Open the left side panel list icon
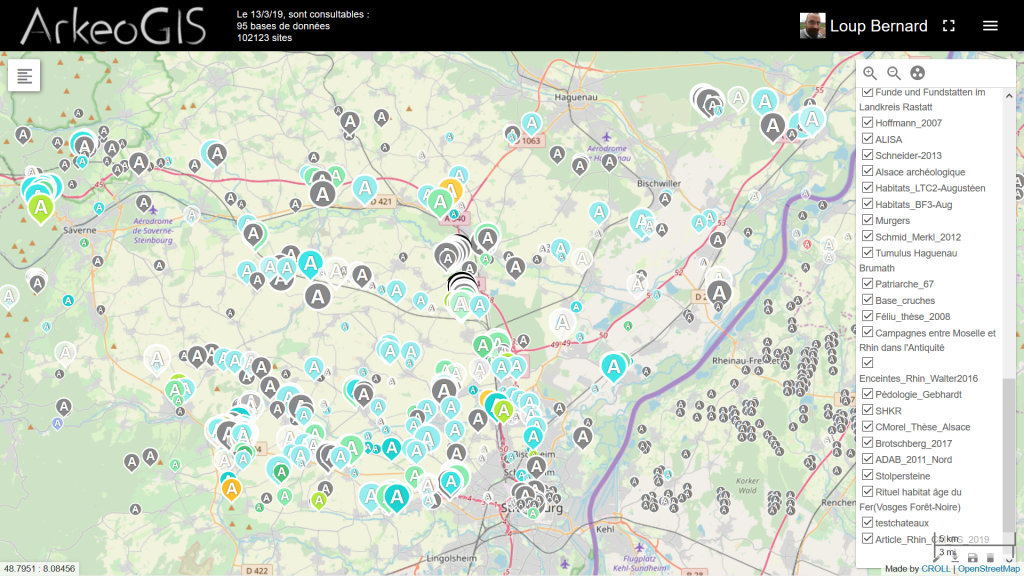Screen dimensions: 1024x576 (x=24, y=76)
